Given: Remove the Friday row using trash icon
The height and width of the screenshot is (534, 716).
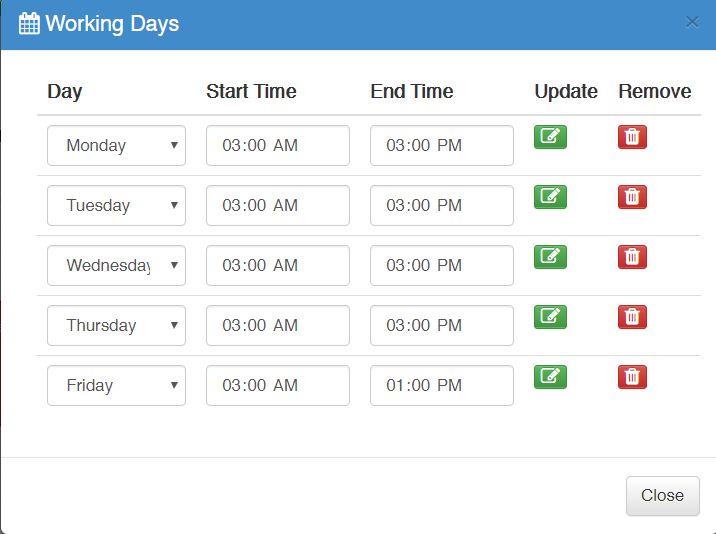Looking at the screenshot, I should tap(632, 377).
